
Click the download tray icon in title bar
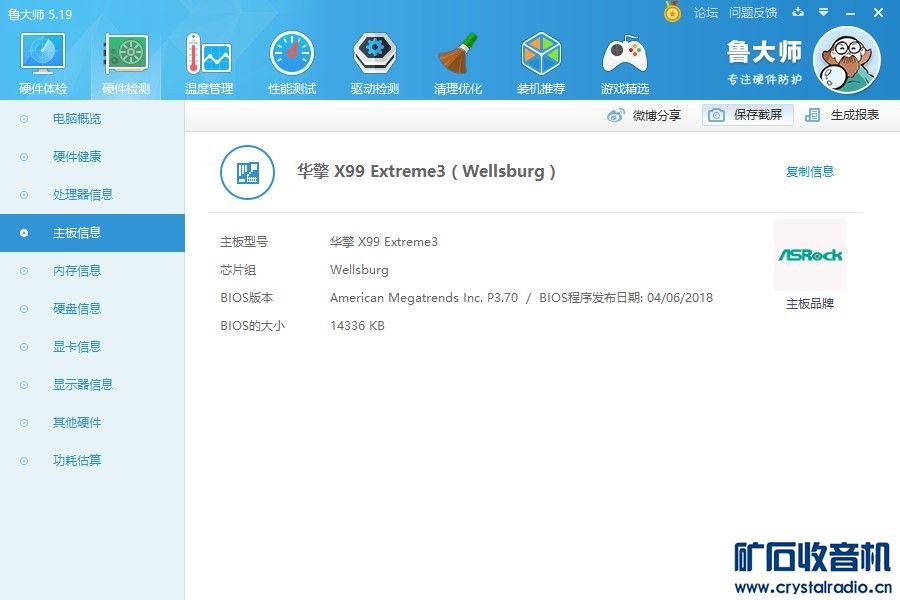[798, 12]
